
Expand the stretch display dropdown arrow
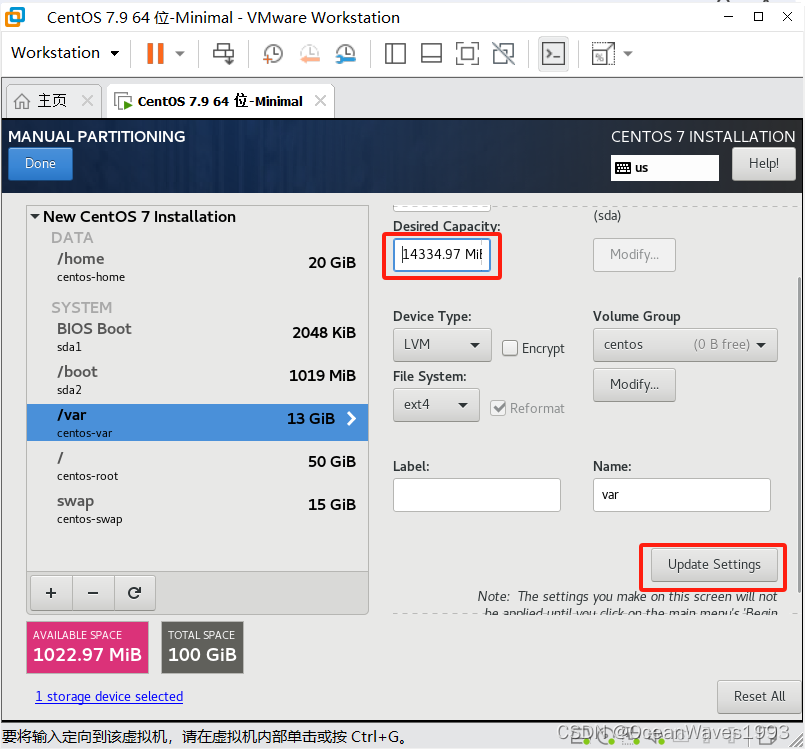point(627,53)
